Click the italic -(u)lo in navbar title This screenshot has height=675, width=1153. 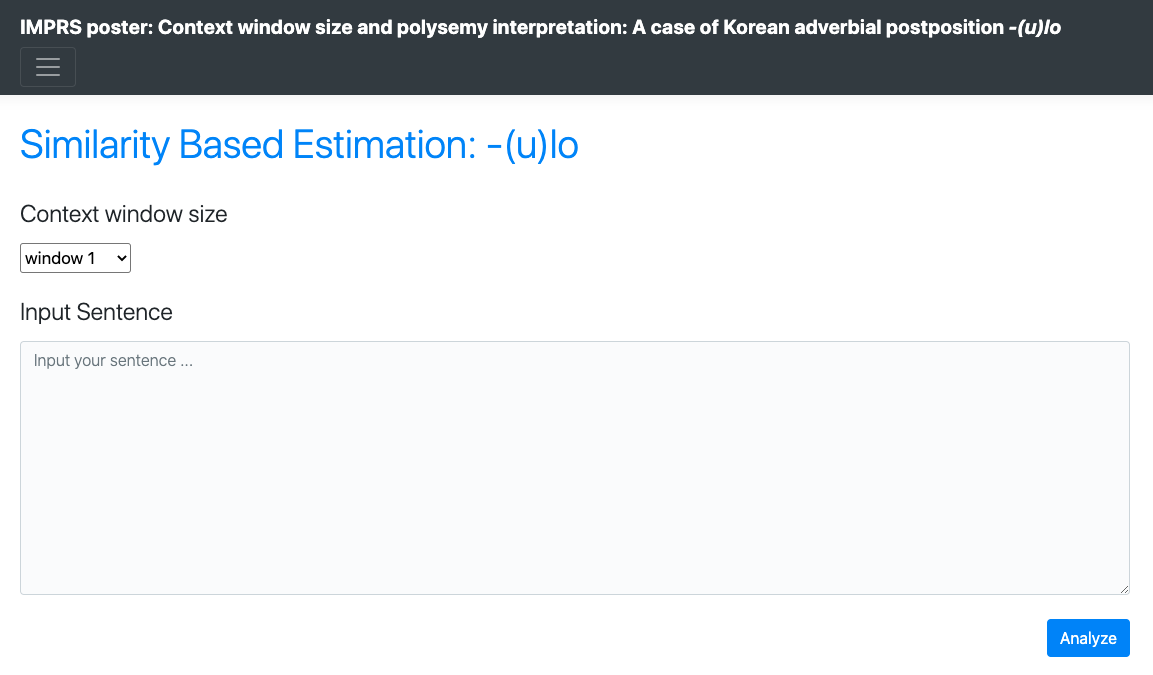tap(1034, 27)
